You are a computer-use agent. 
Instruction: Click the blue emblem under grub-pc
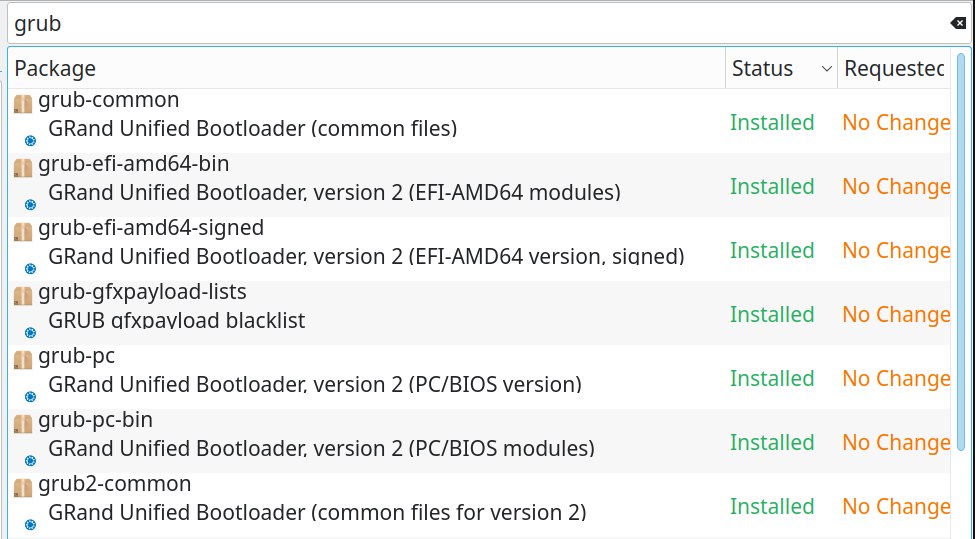point(30,397)
